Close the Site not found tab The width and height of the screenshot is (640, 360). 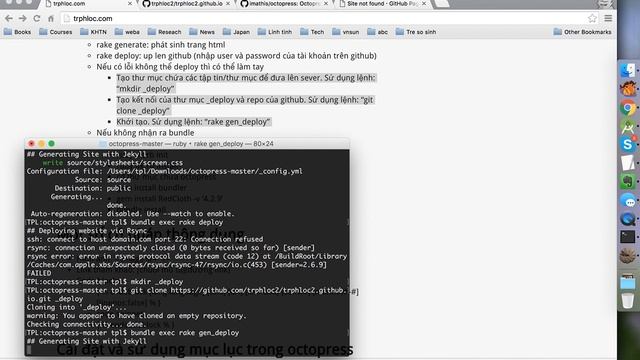424,4
